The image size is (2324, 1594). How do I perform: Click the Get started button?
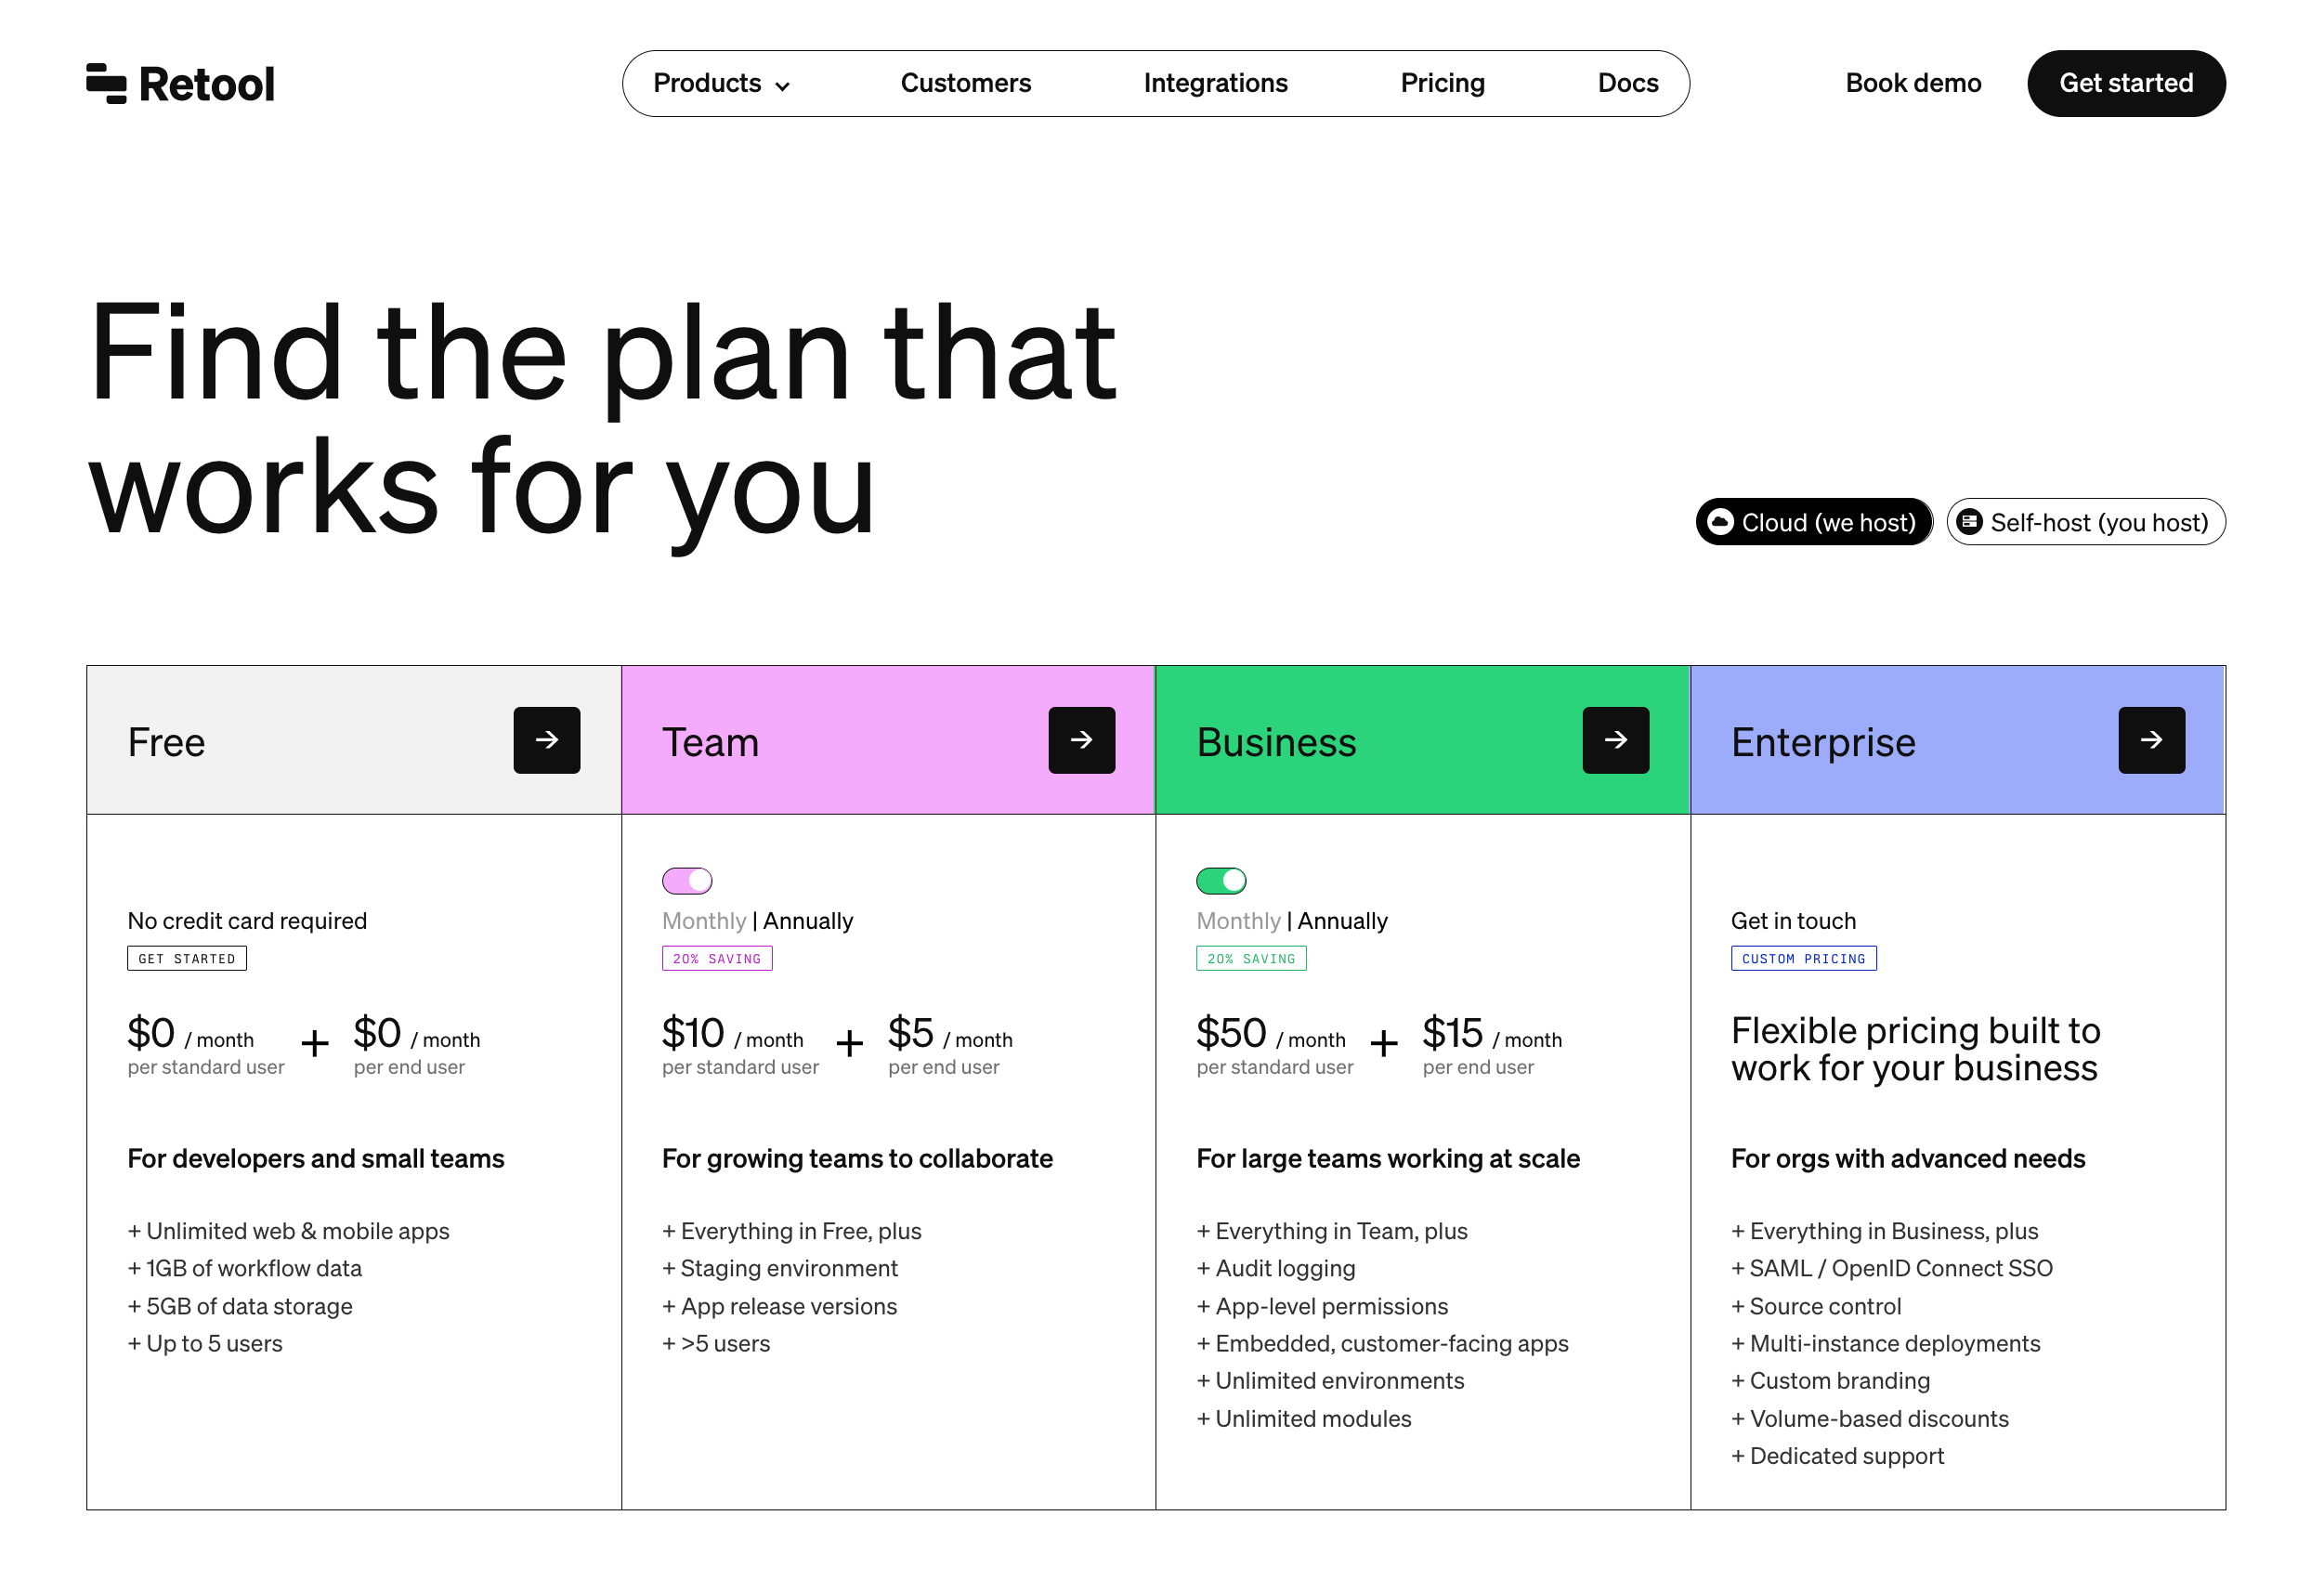pos(2126,83)
